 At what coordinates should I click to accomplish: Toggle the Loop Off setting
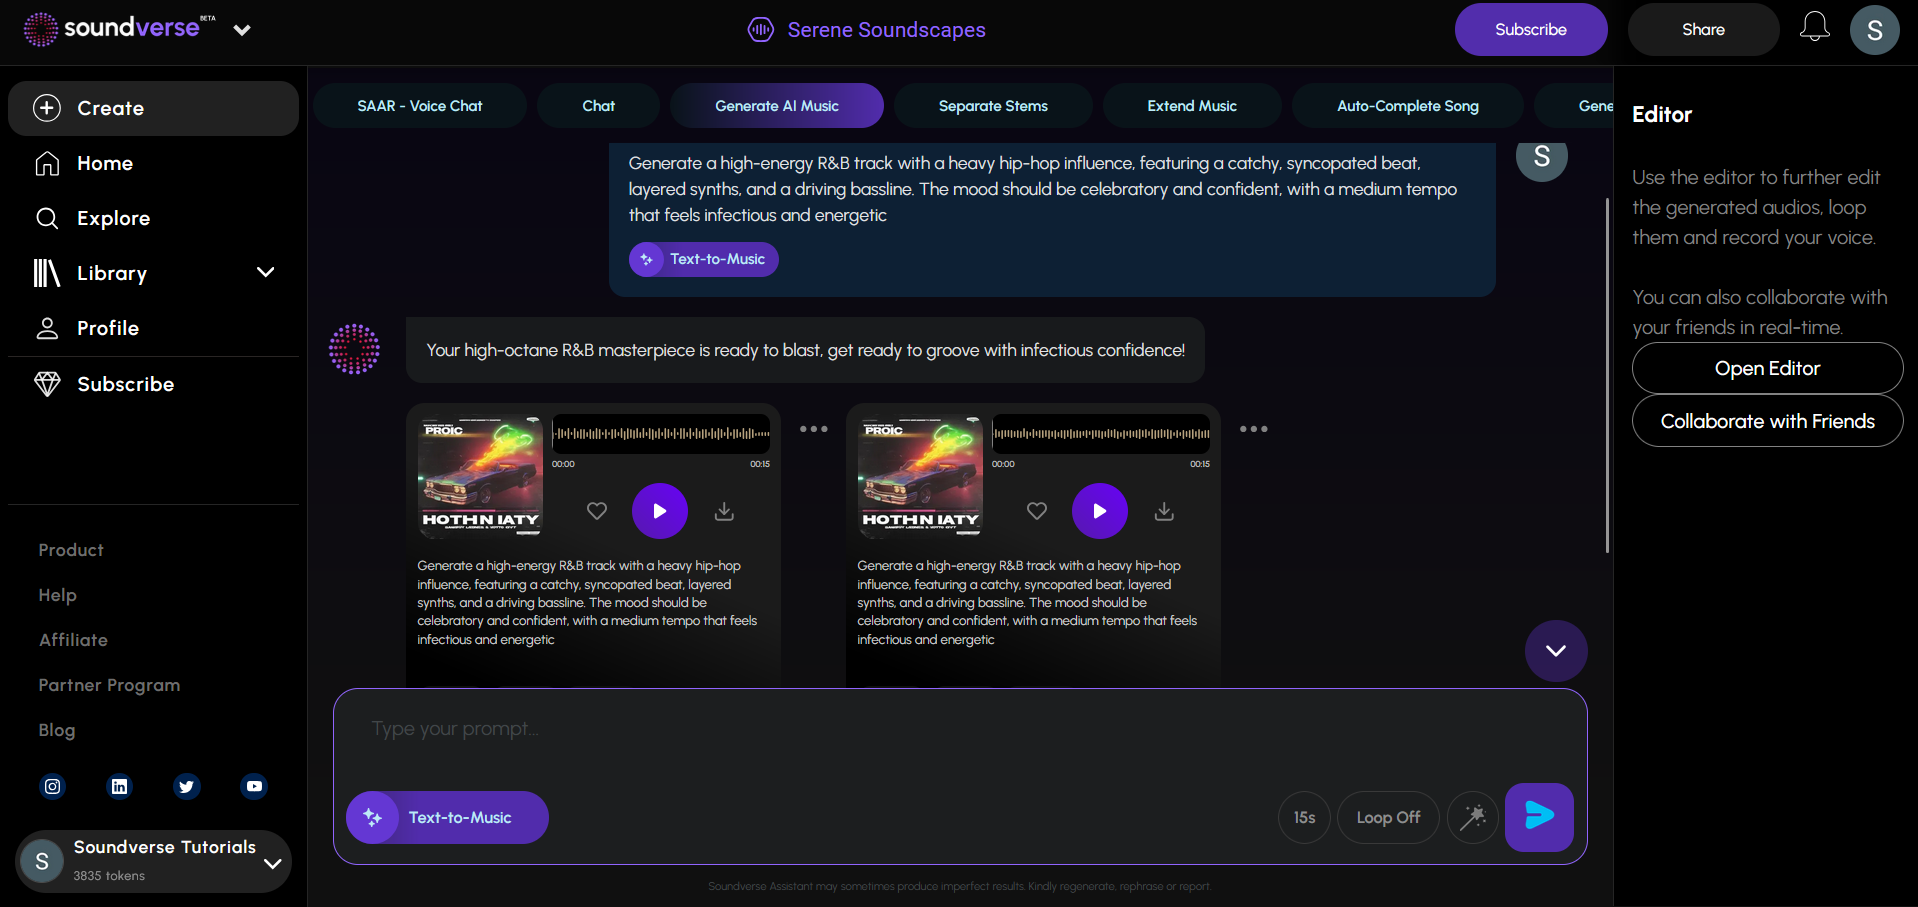[1388, 817]
